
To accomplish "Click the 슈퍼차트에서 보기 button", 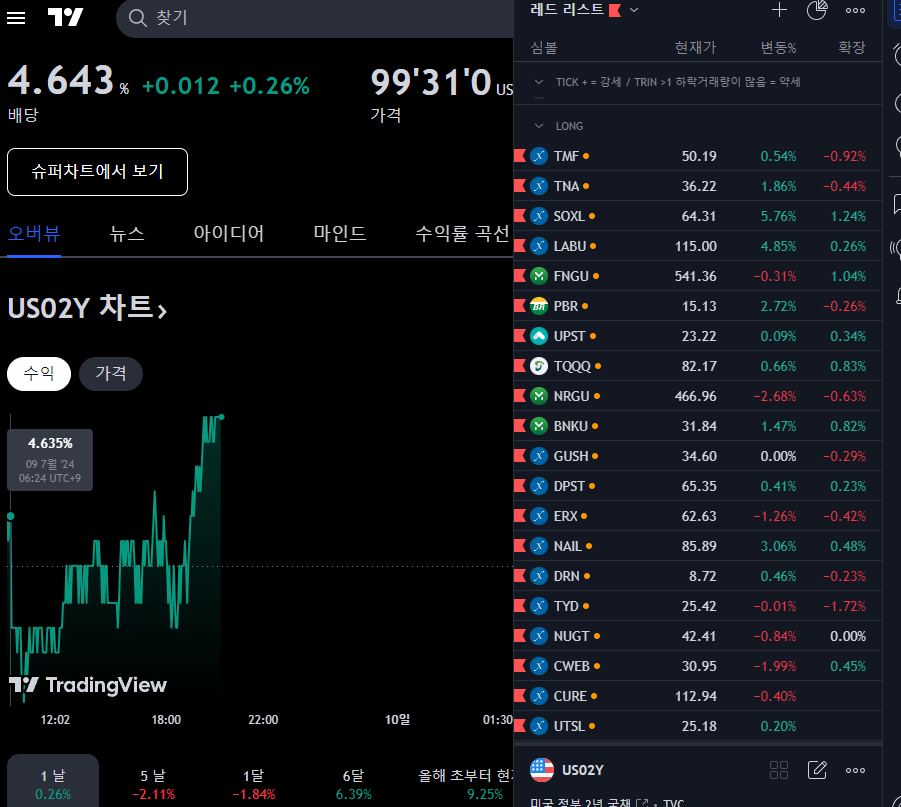I will point(97,172).
